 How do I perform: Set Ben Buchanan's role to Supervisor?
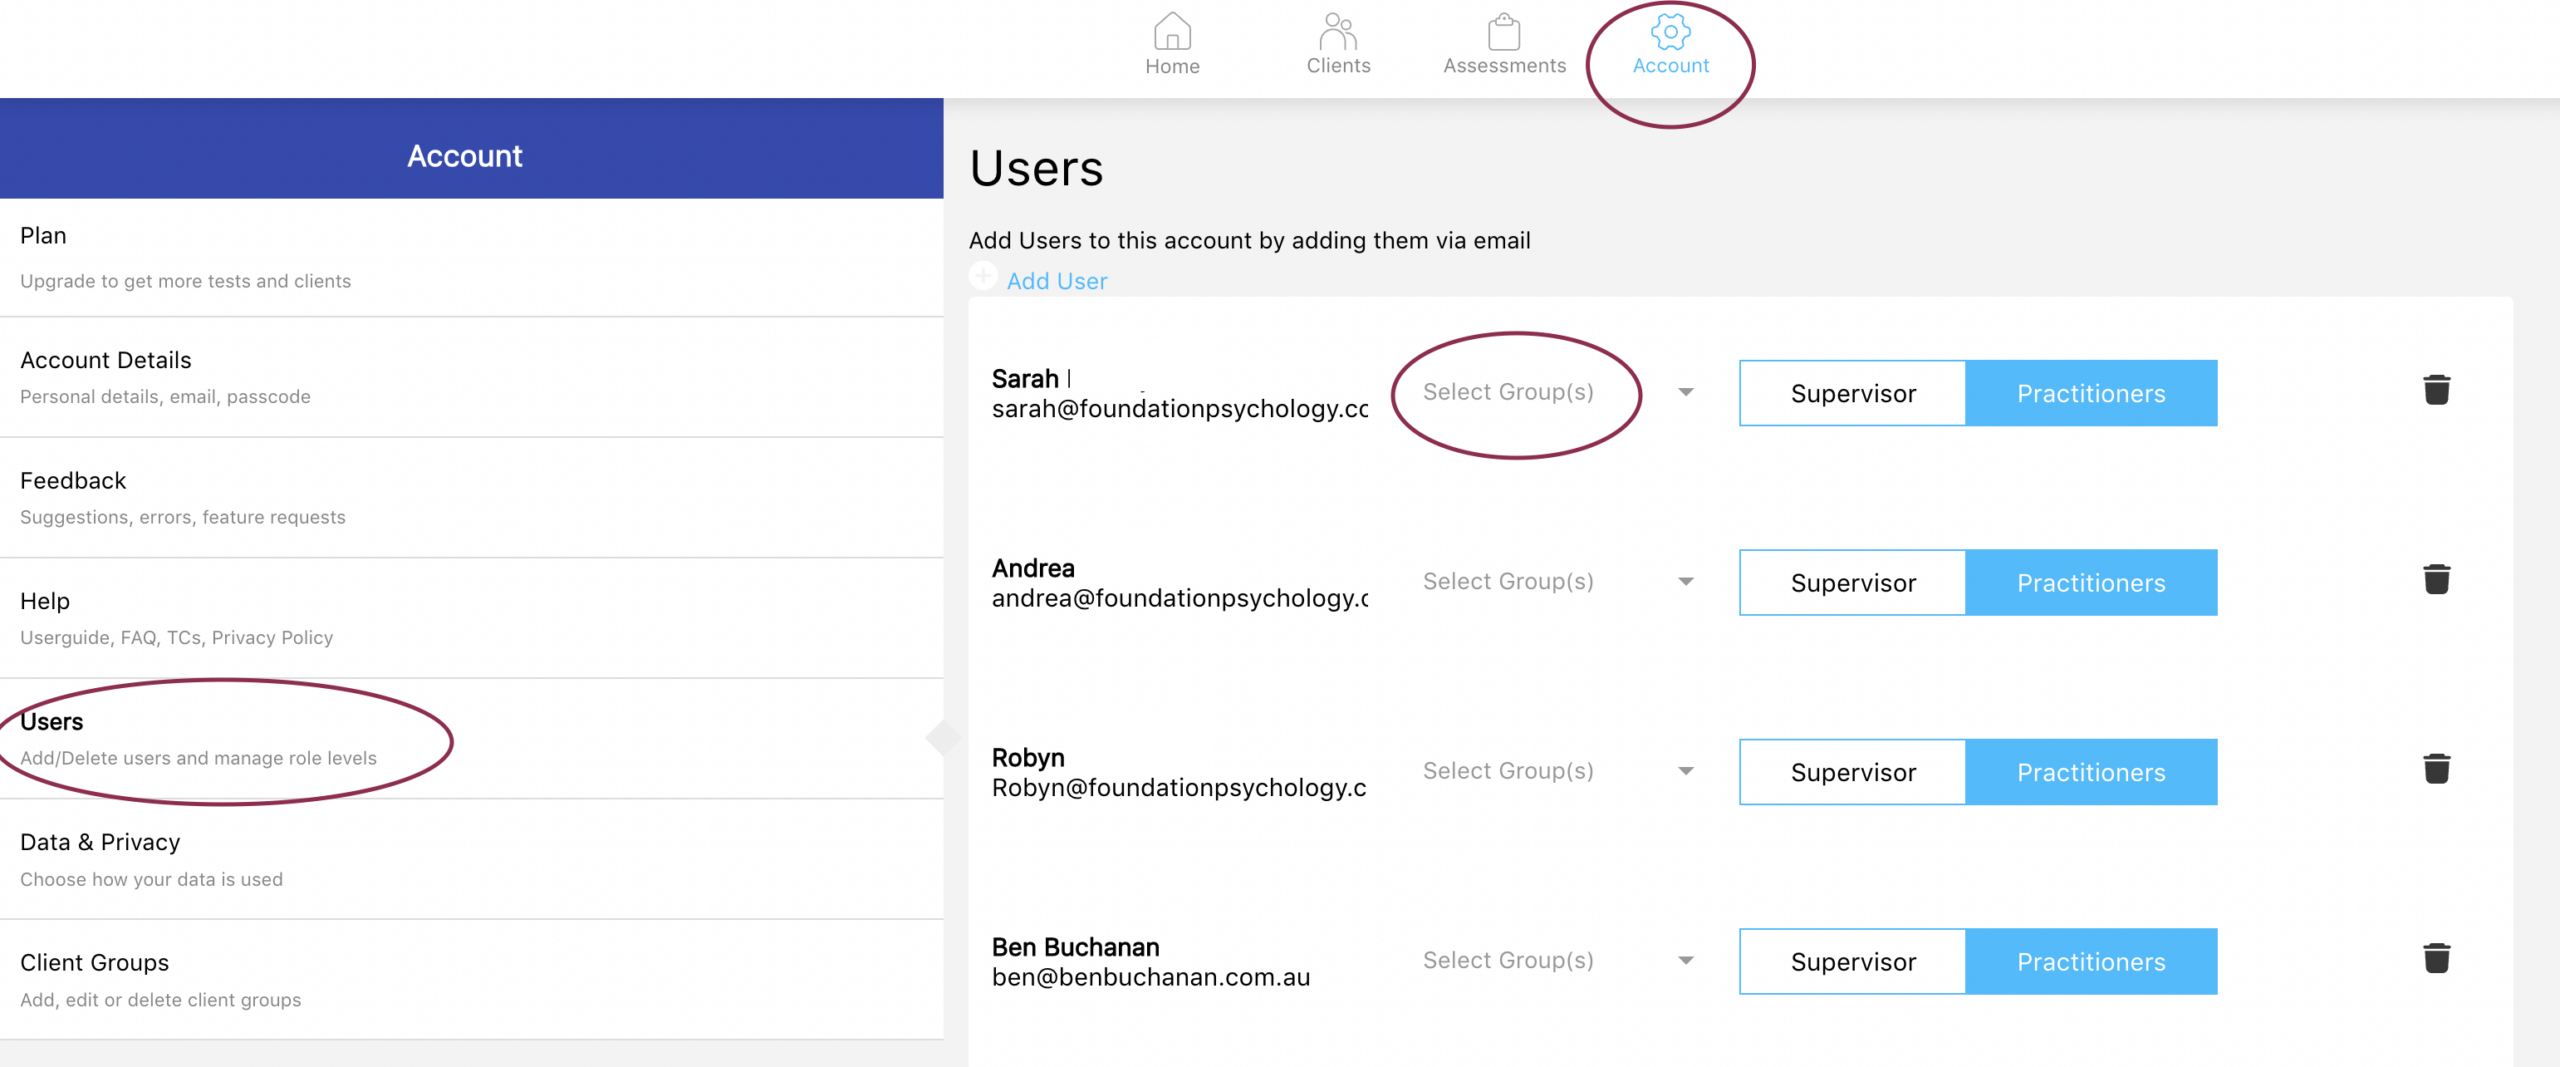point(1853,961)
